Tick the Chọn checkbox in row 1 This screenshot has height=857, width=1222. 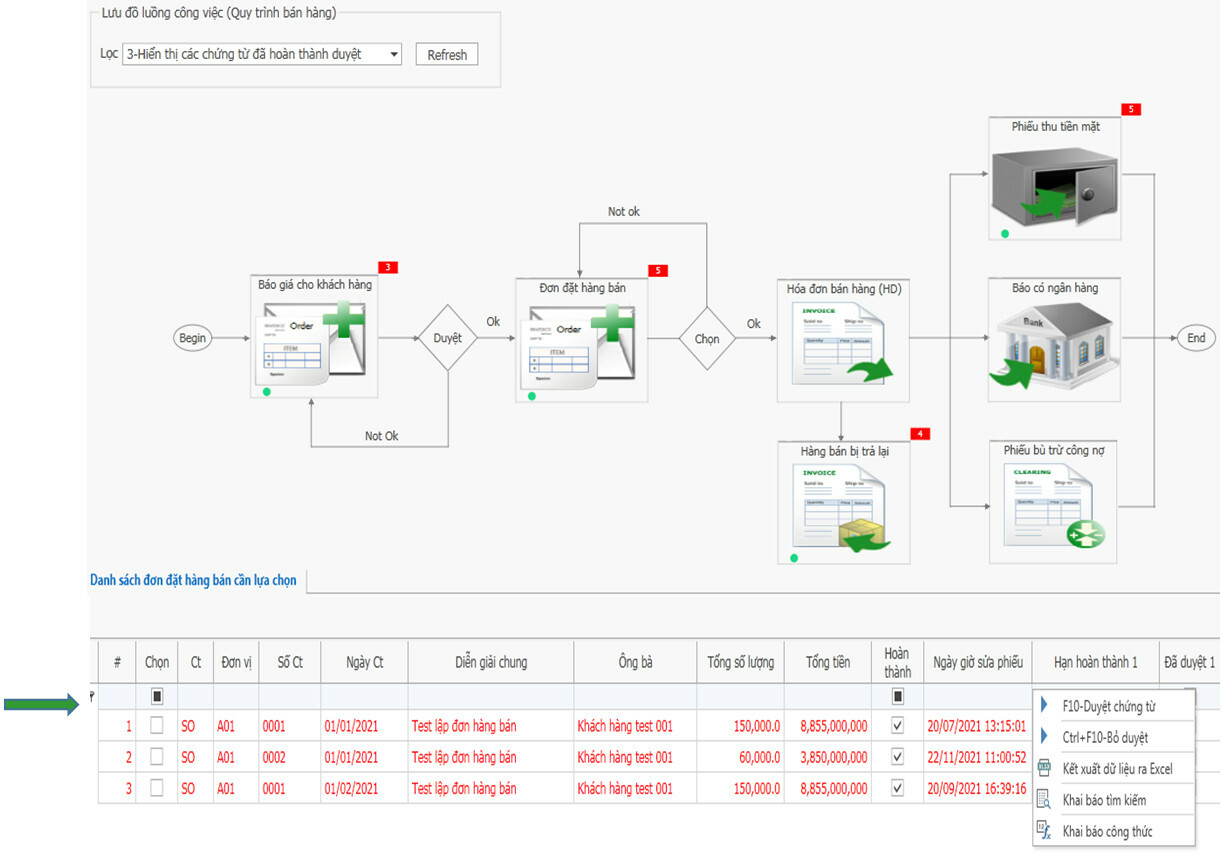click(157, 726)
